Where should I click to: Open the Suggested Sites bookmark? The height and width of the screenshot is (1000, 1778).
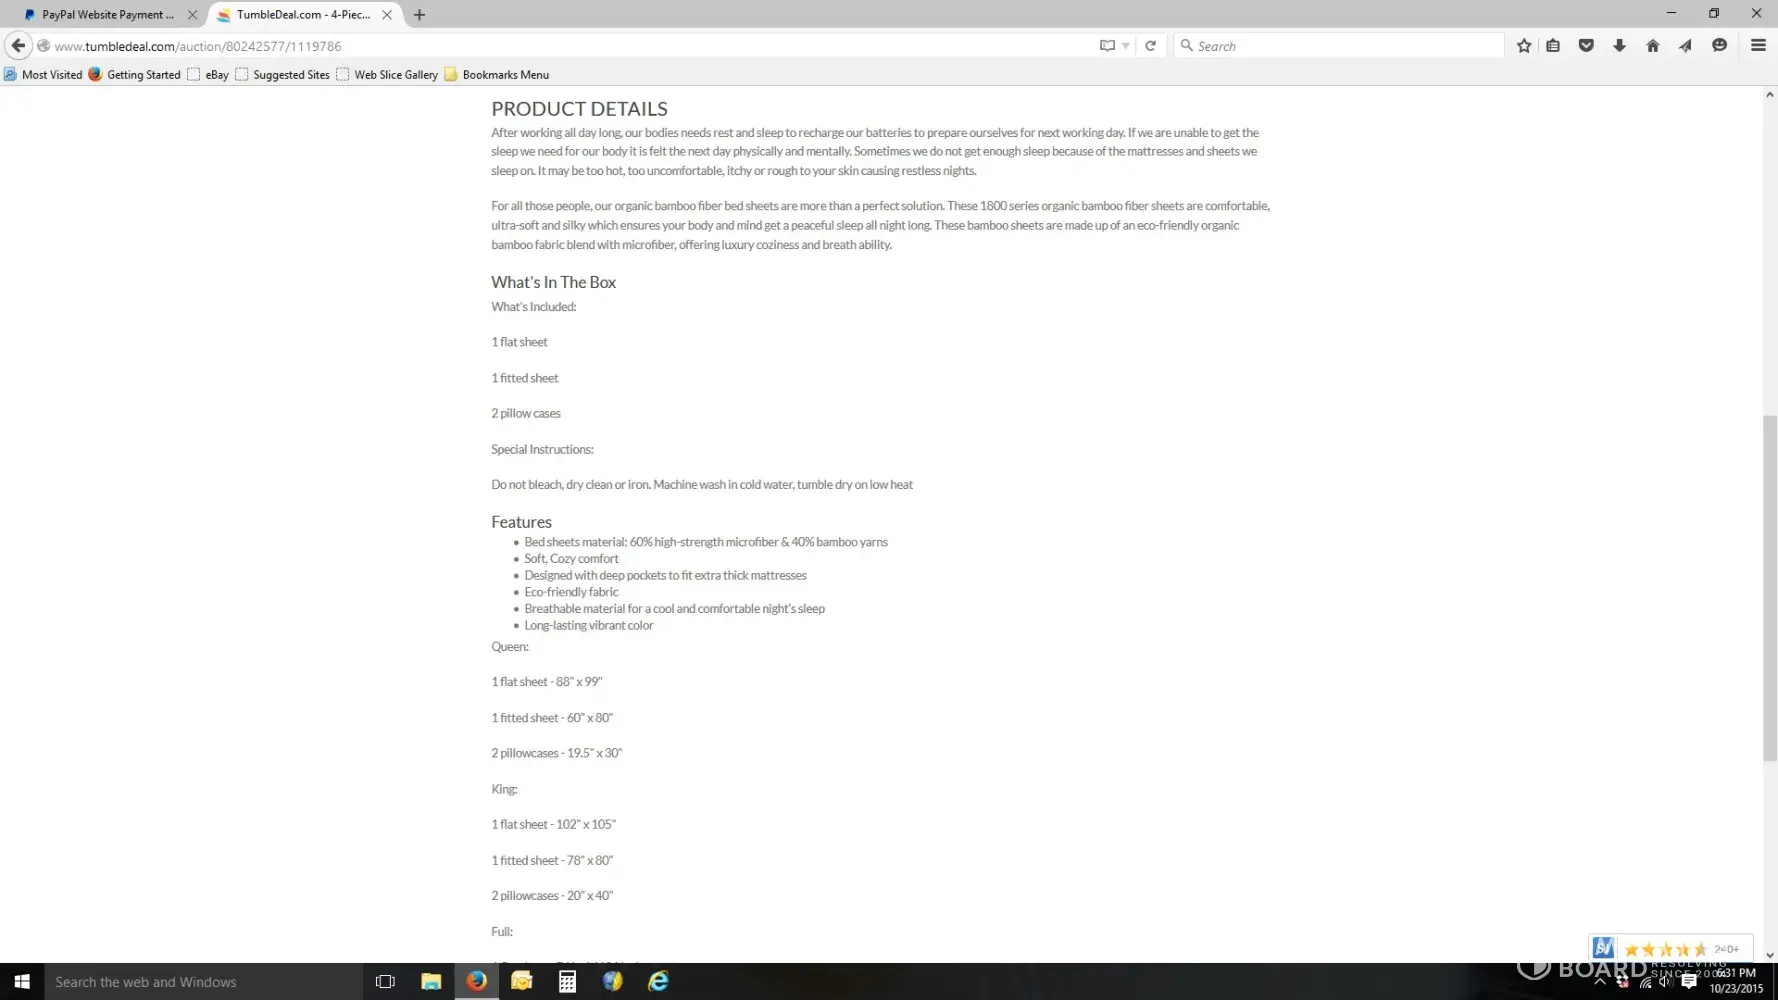282,75
